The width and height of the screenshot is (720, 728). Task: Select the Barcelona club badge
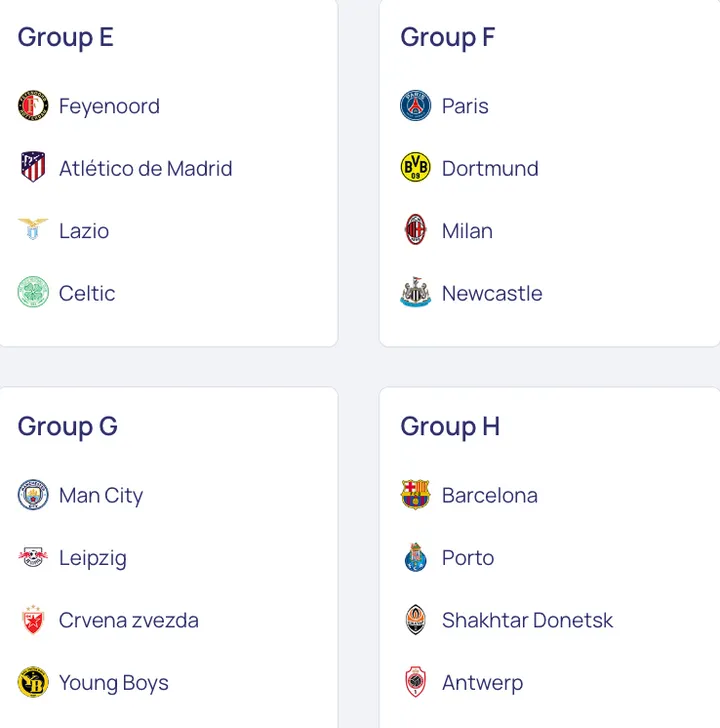click(x=415, y=495)
